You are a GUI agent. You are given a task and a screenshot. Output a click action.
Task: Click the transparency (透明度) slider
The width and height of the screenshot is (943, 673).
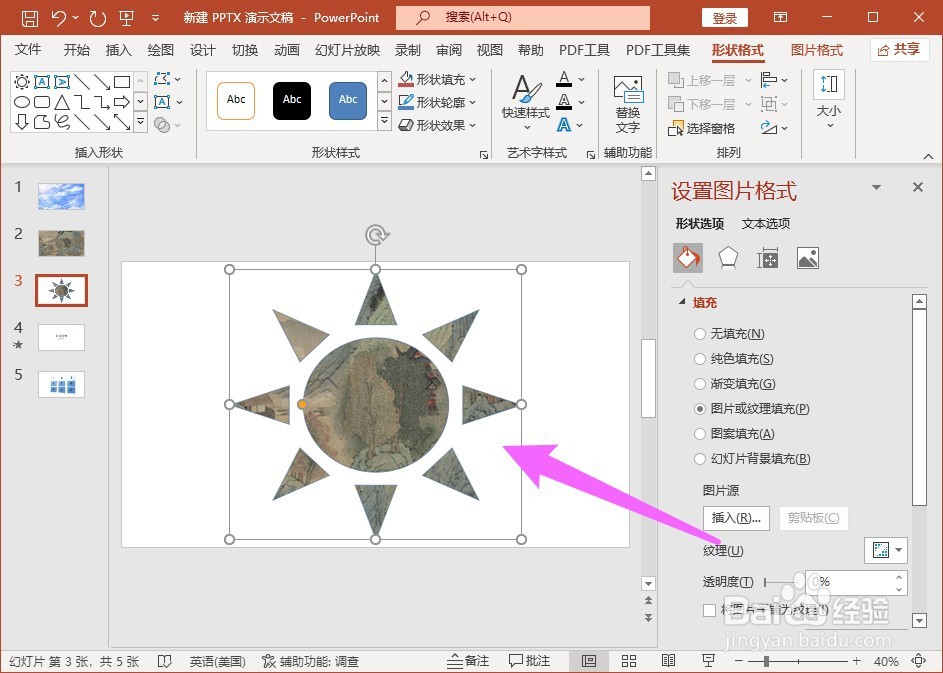pos(782,582)
